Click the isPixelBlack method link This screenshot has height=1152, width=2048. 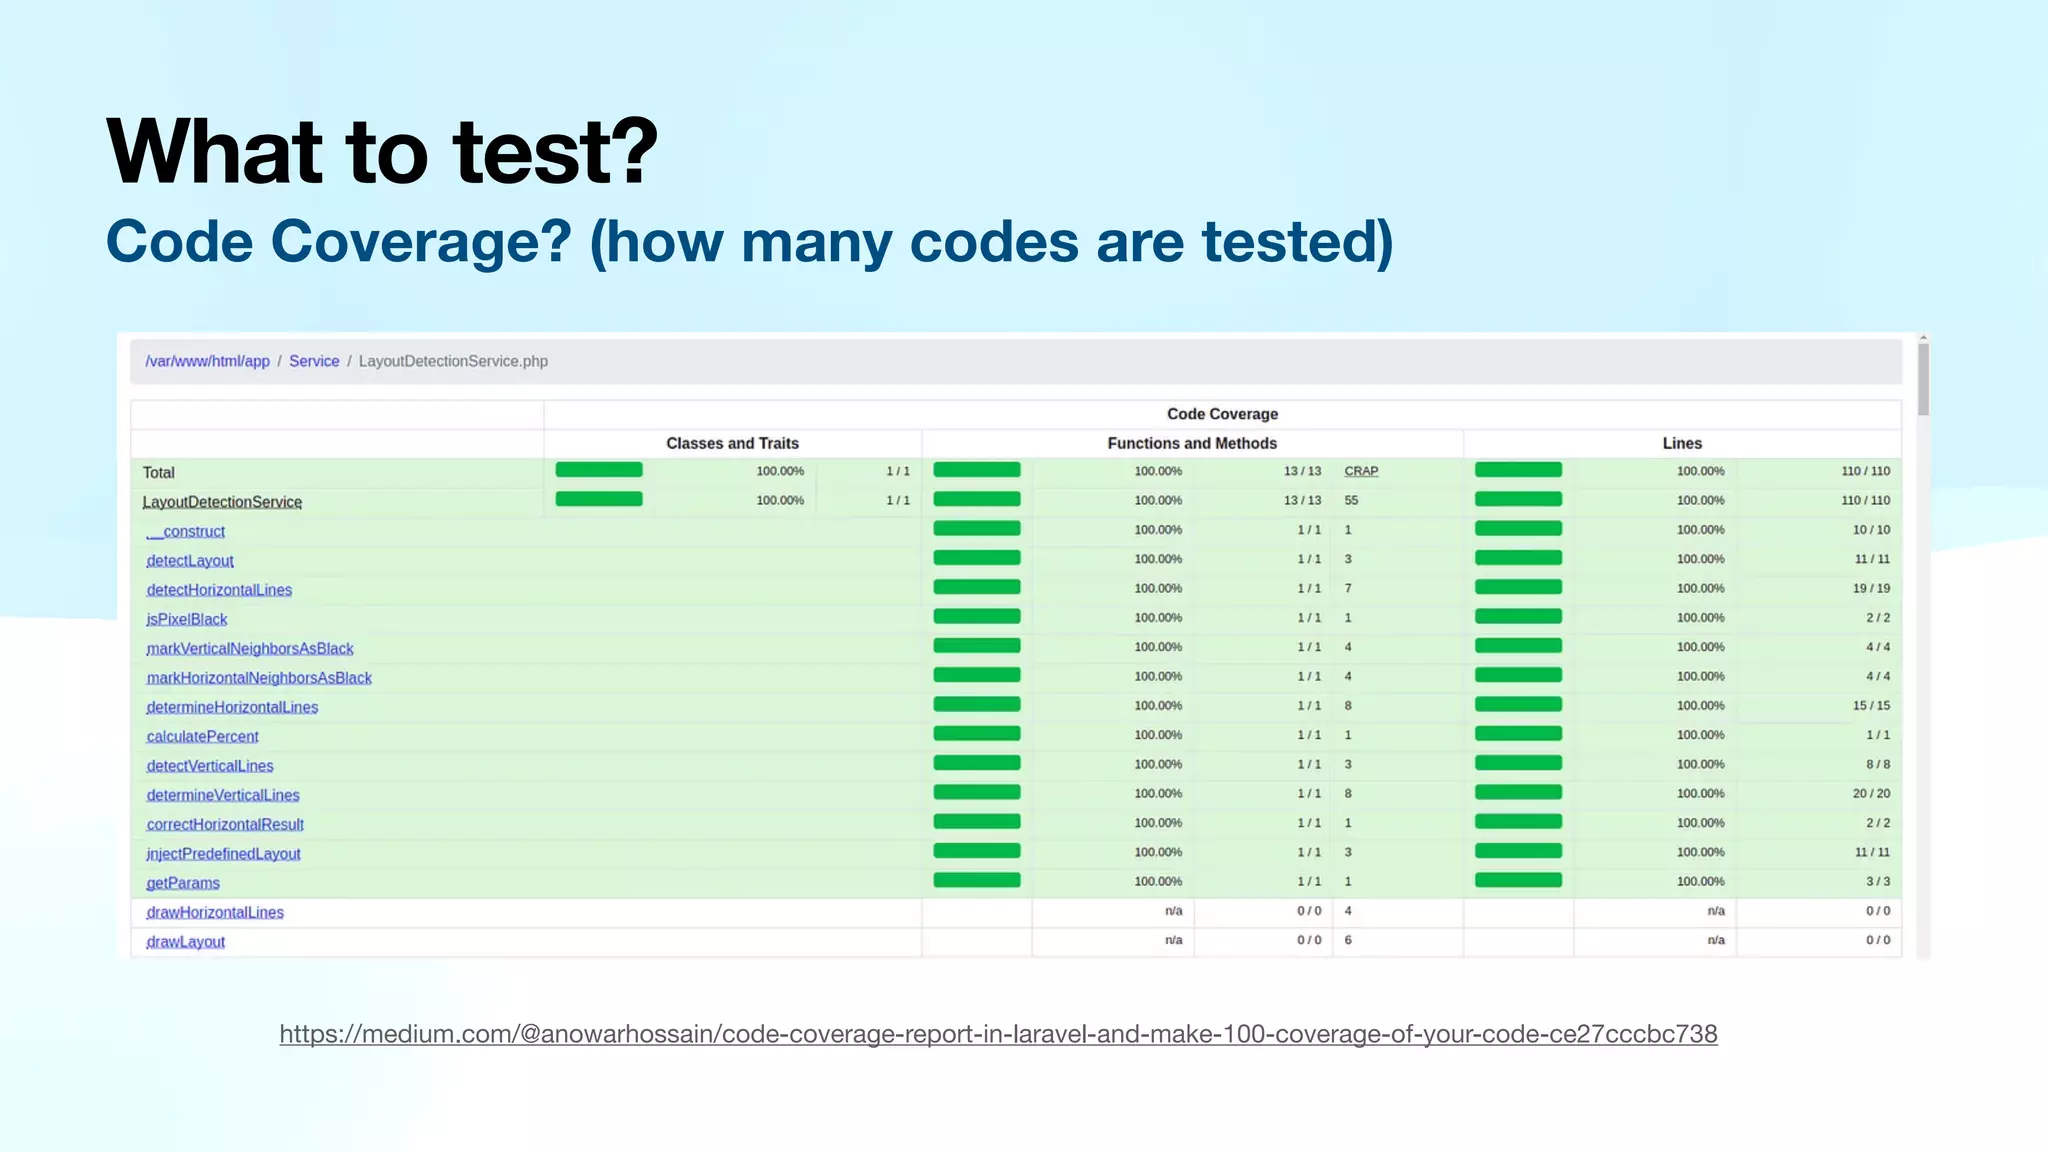pyautogui.click(x=187, y=619)
